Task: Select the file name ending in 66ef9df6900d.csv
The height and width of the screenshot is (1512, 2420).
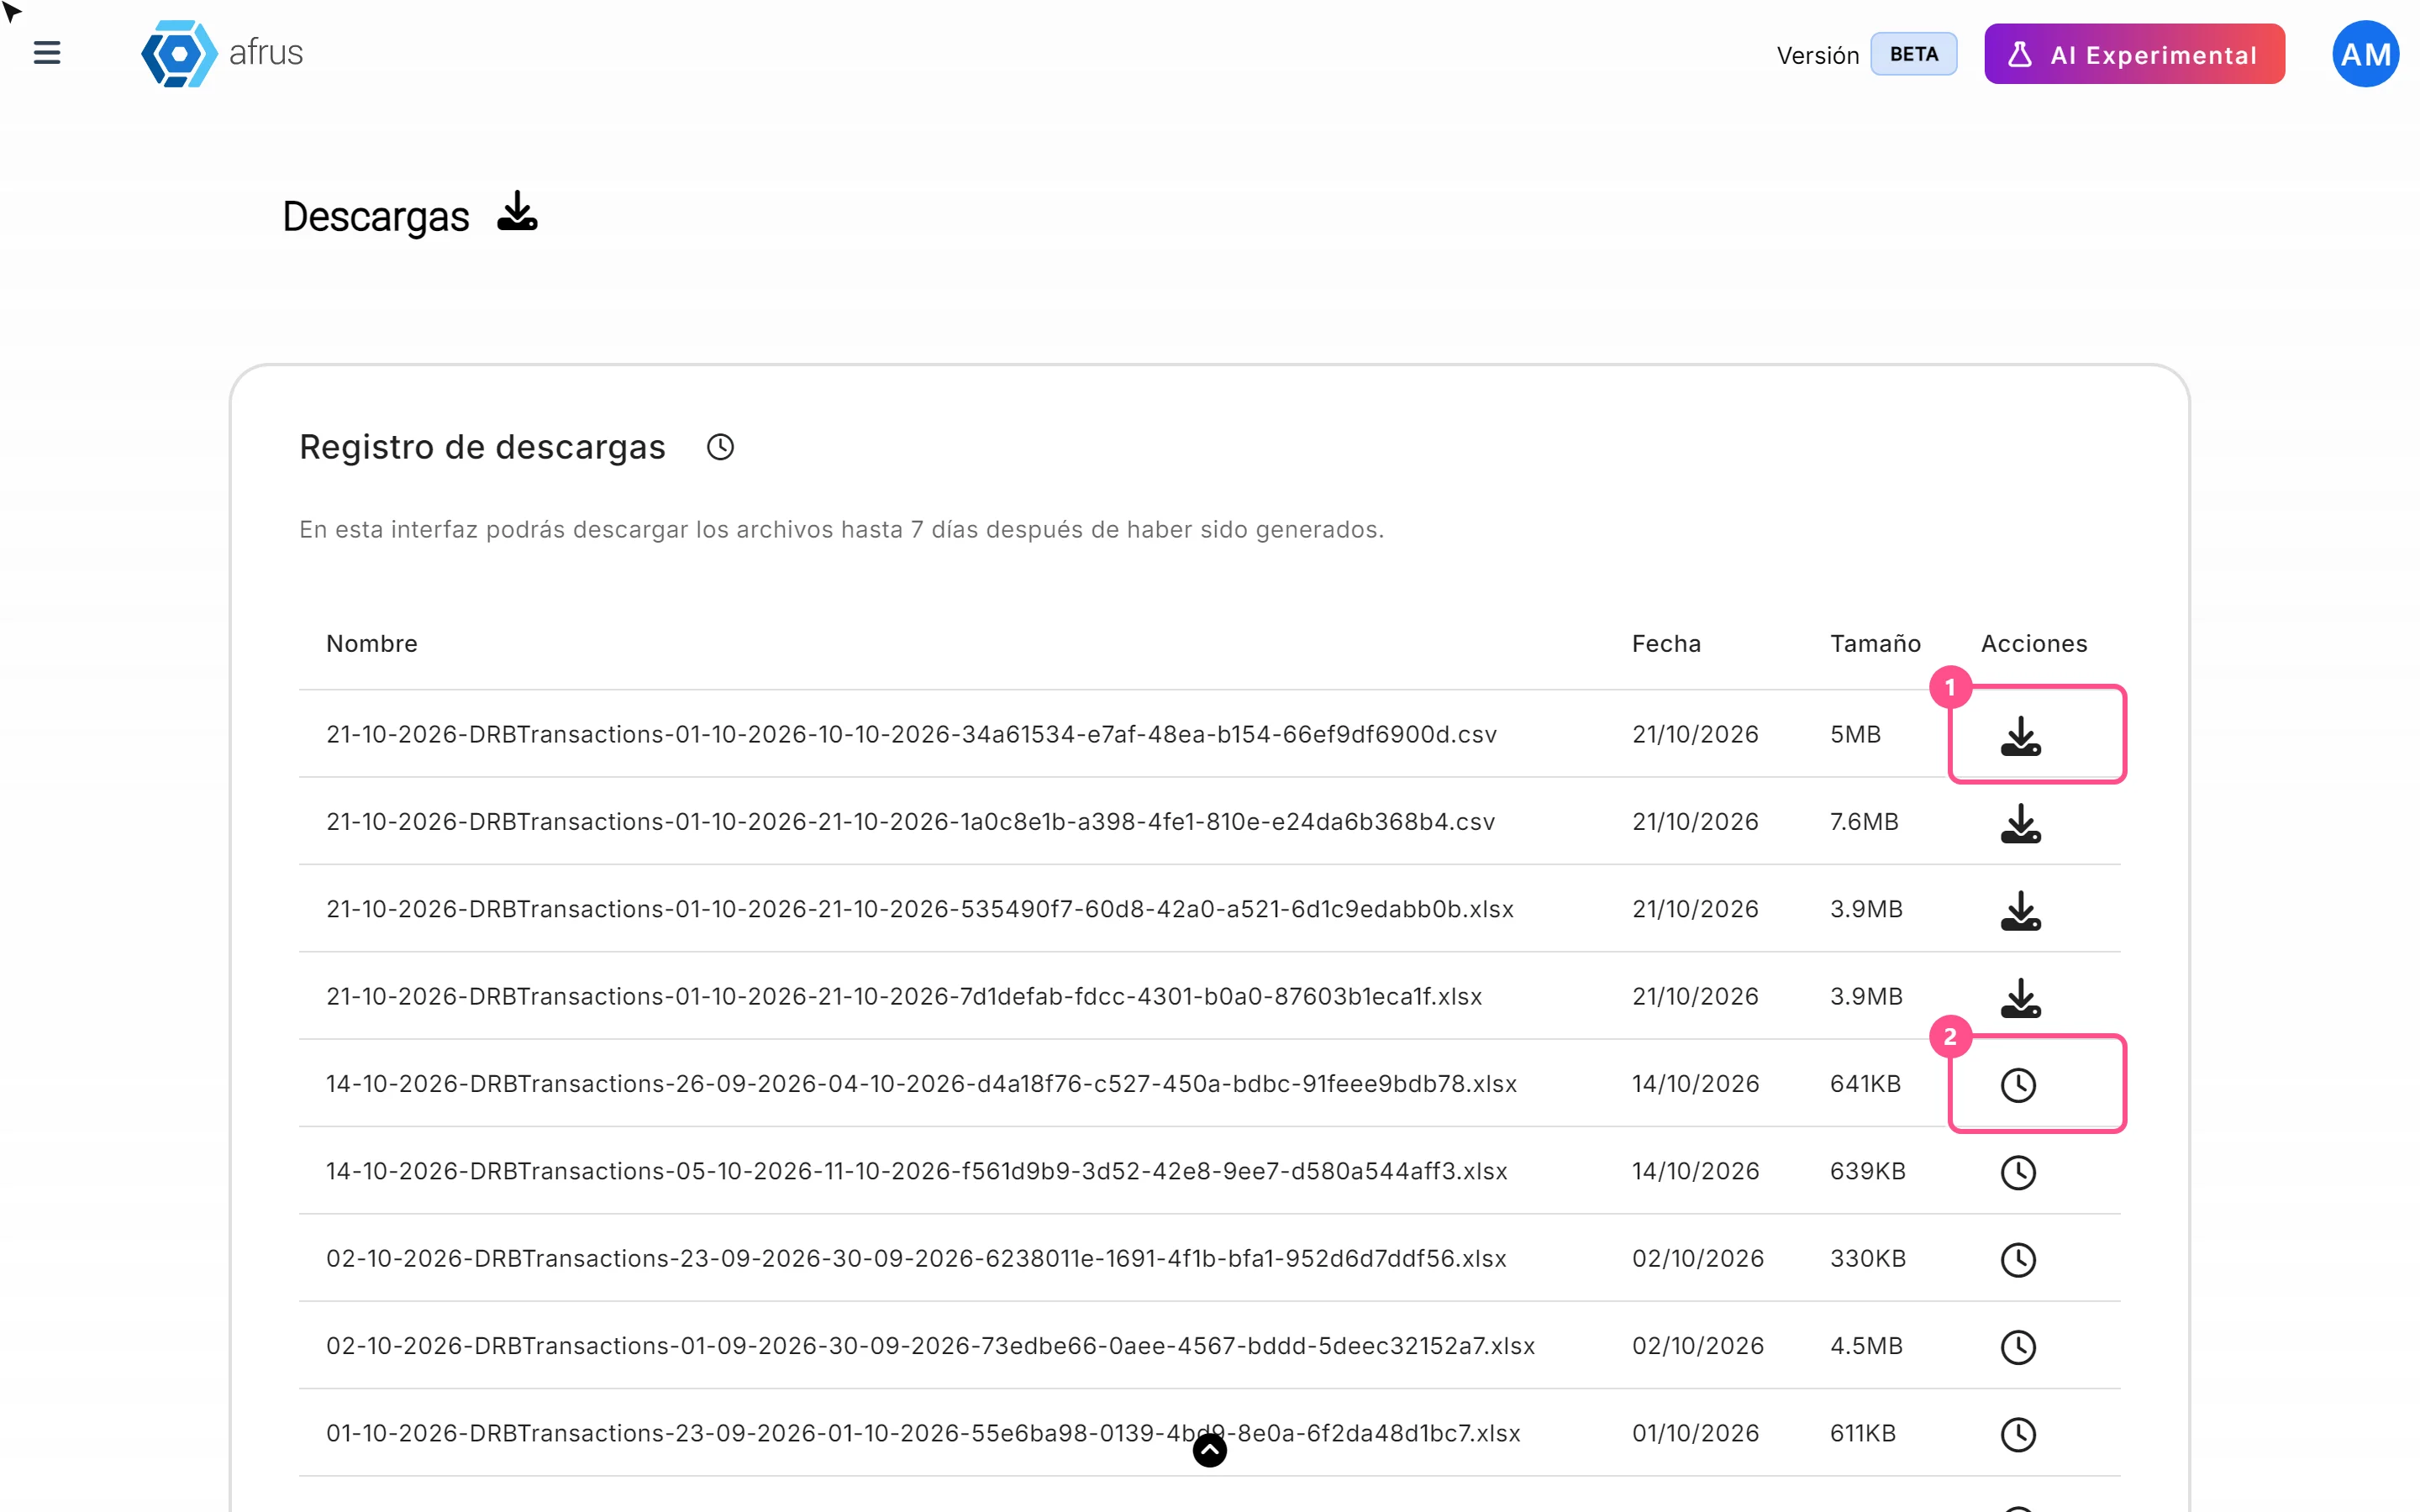Action: [x=911, y=734]
